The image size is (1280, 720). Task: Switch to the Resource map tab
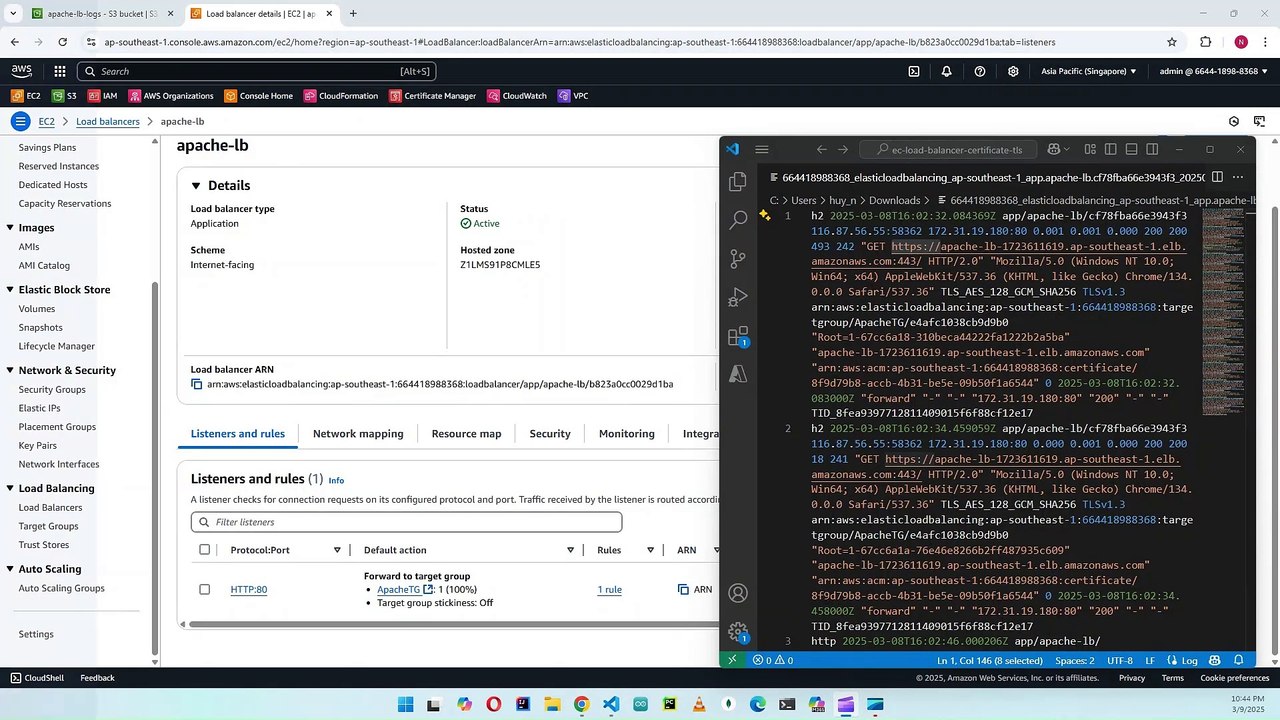point(466,434)
